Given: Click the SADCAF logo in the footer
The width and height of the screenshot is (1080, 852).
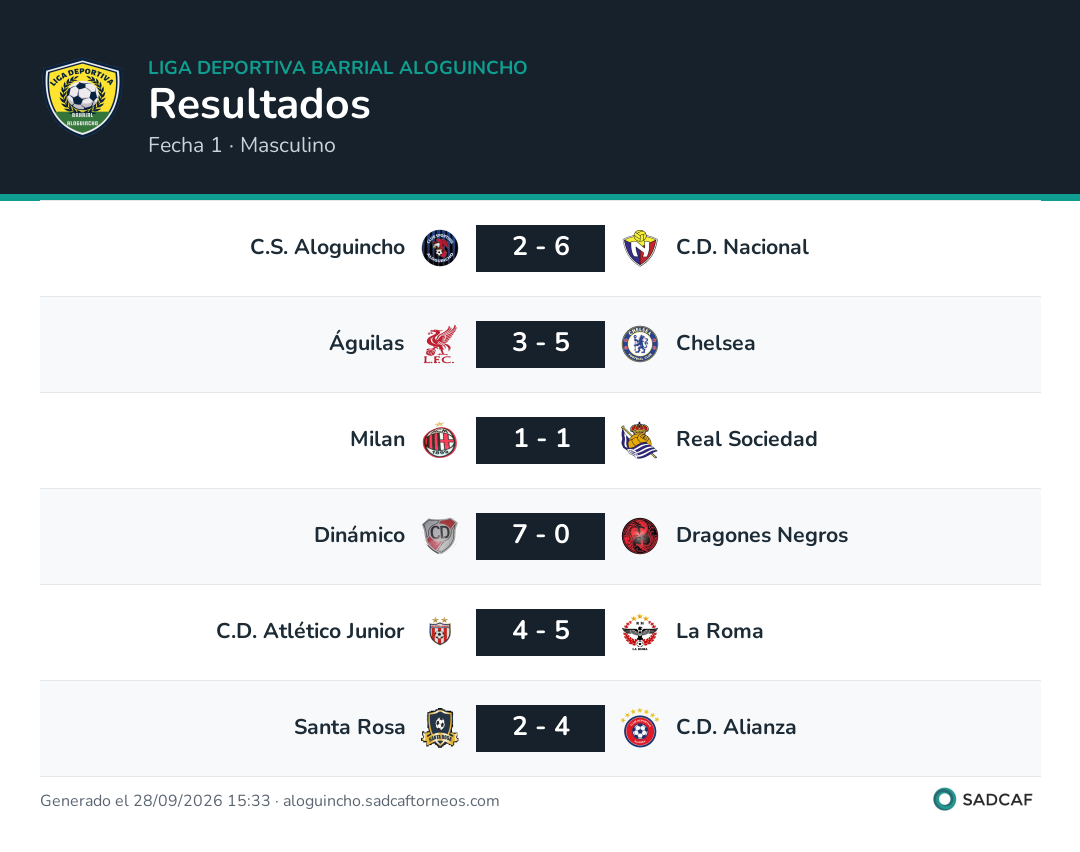Looking at the screenshot, I should (x=983, y=799).
